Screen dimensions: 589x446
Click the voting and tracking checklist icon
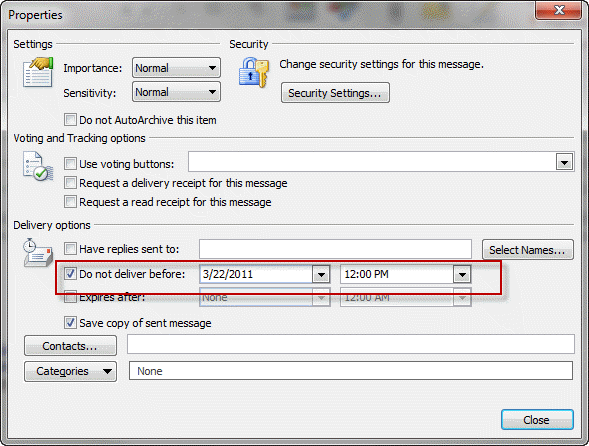[38, 166]
